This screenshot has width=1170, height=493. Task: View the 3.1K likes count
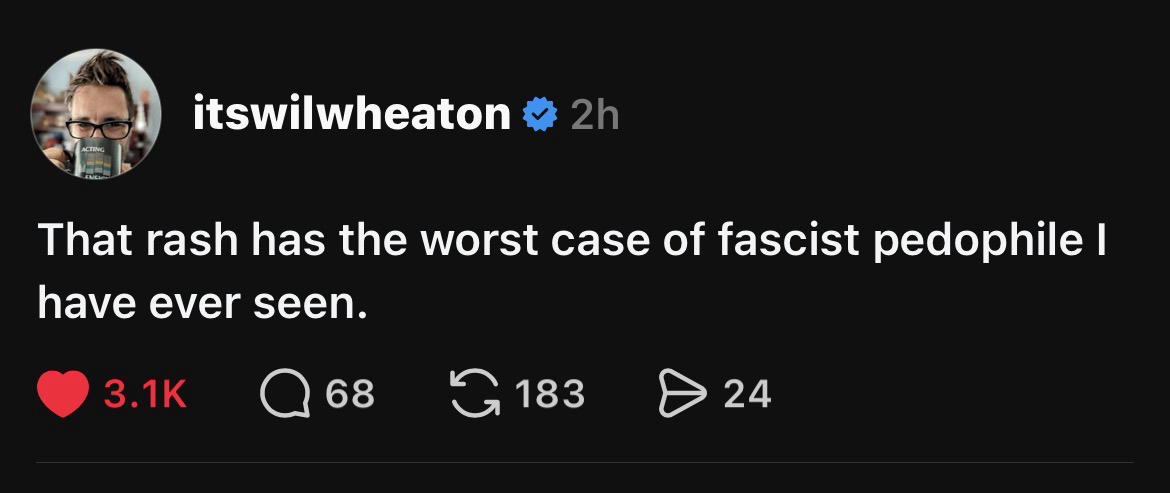(145, 394)
